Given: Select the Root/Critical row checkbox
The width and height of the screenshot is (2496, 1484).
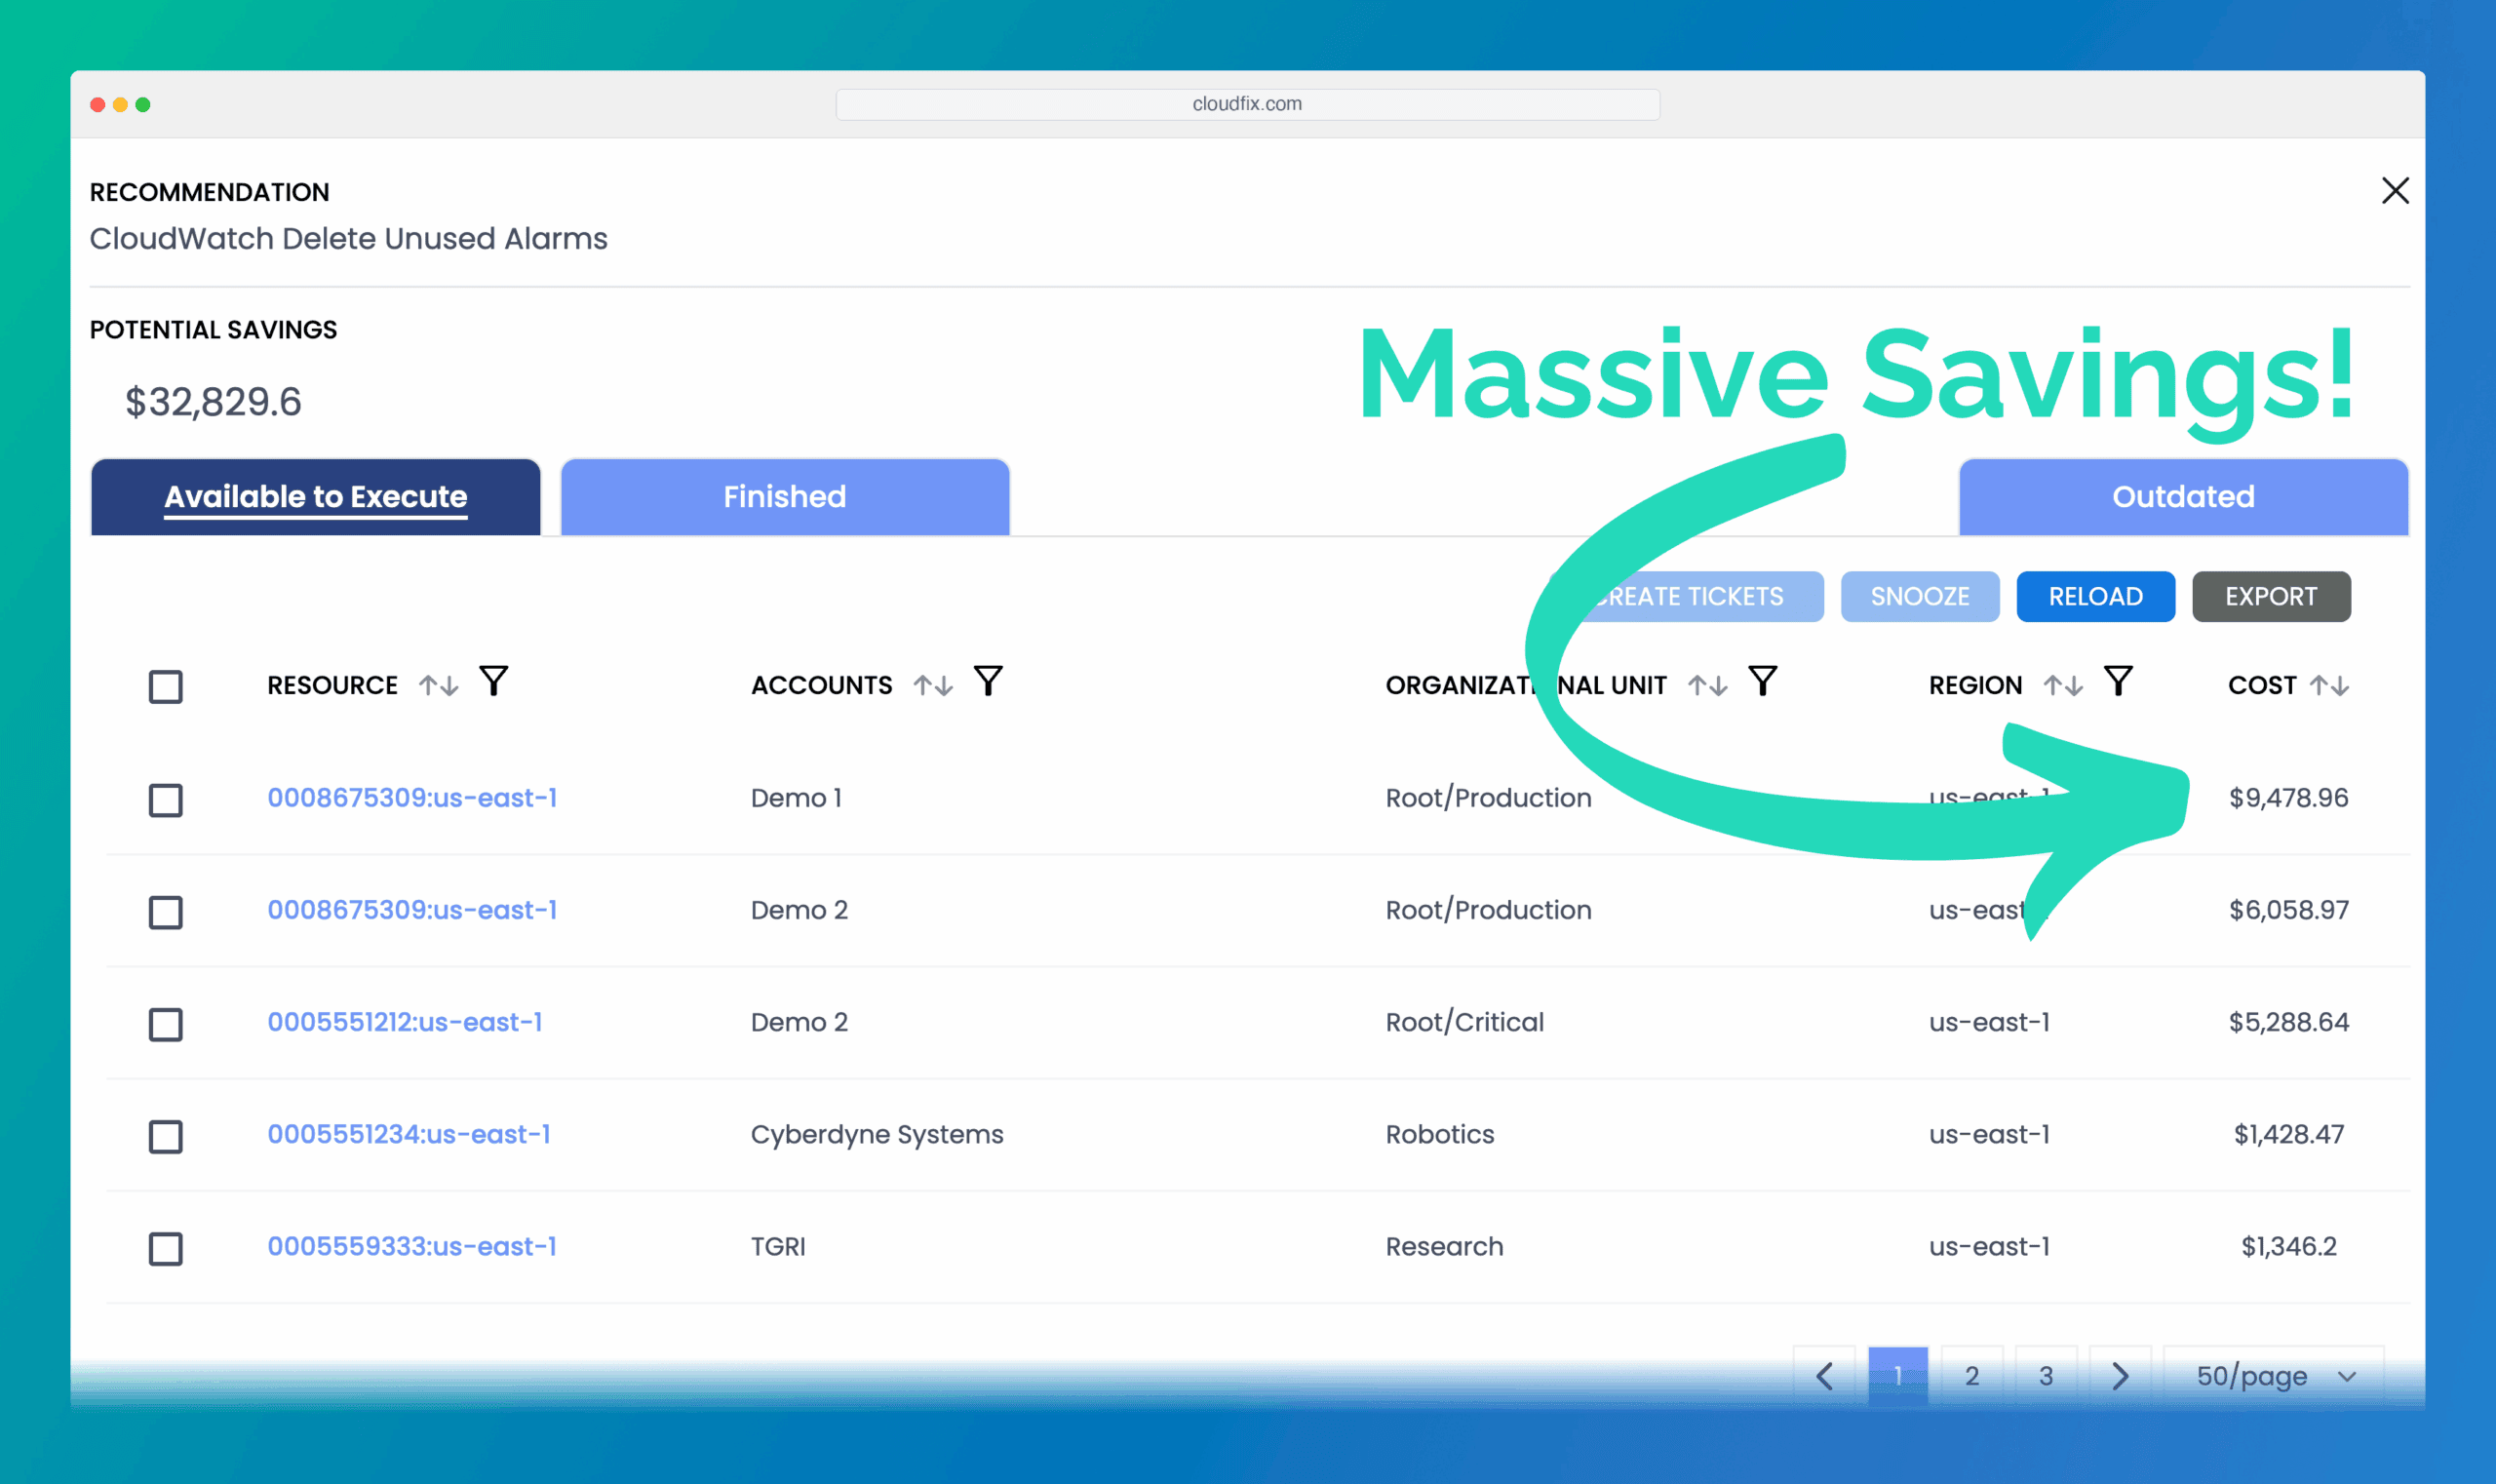Looking at the screenshot, I should click(166, 1024).
